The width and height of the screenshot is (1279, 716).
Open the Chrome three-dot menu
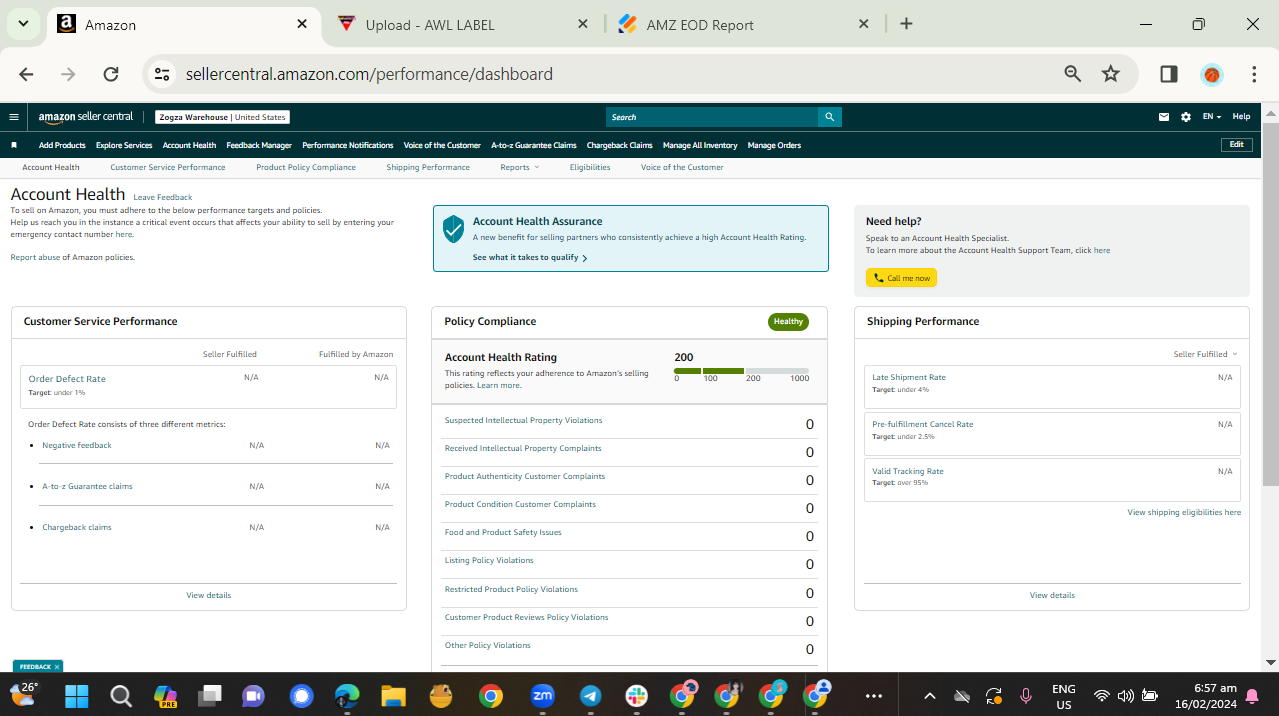click(x=1254, y=74)
